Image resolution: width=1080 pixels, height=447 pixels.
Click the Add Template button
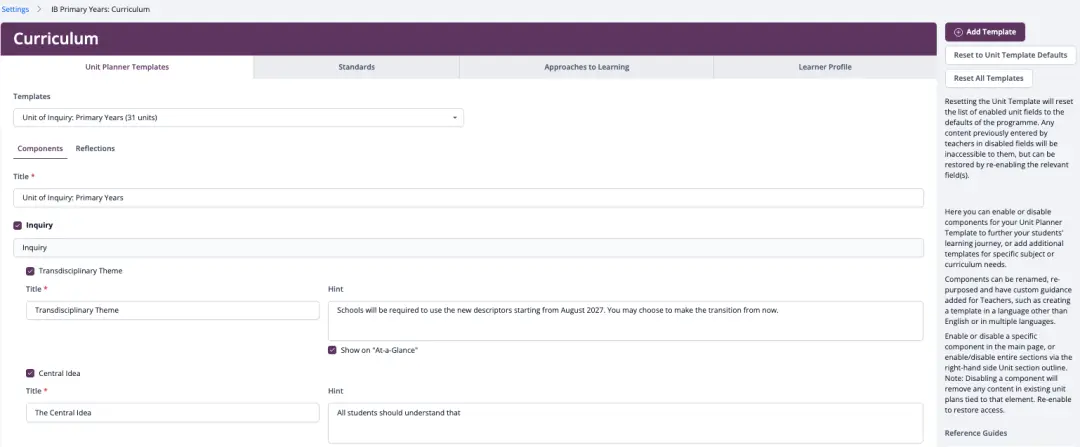pos(984,32)
